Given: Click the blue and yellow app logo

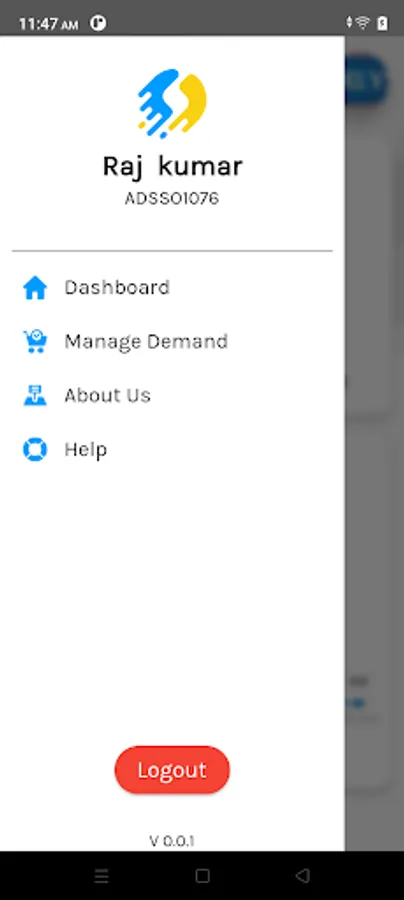Looking at the screenshot, I should coord(172,103).
